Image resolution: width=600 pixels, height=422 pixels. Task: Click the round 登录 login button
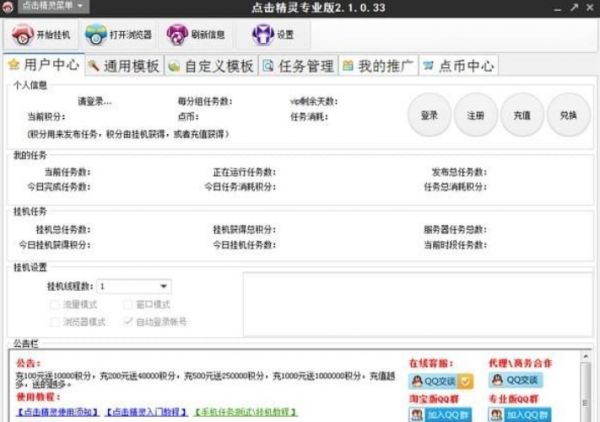tap(429, 115)
